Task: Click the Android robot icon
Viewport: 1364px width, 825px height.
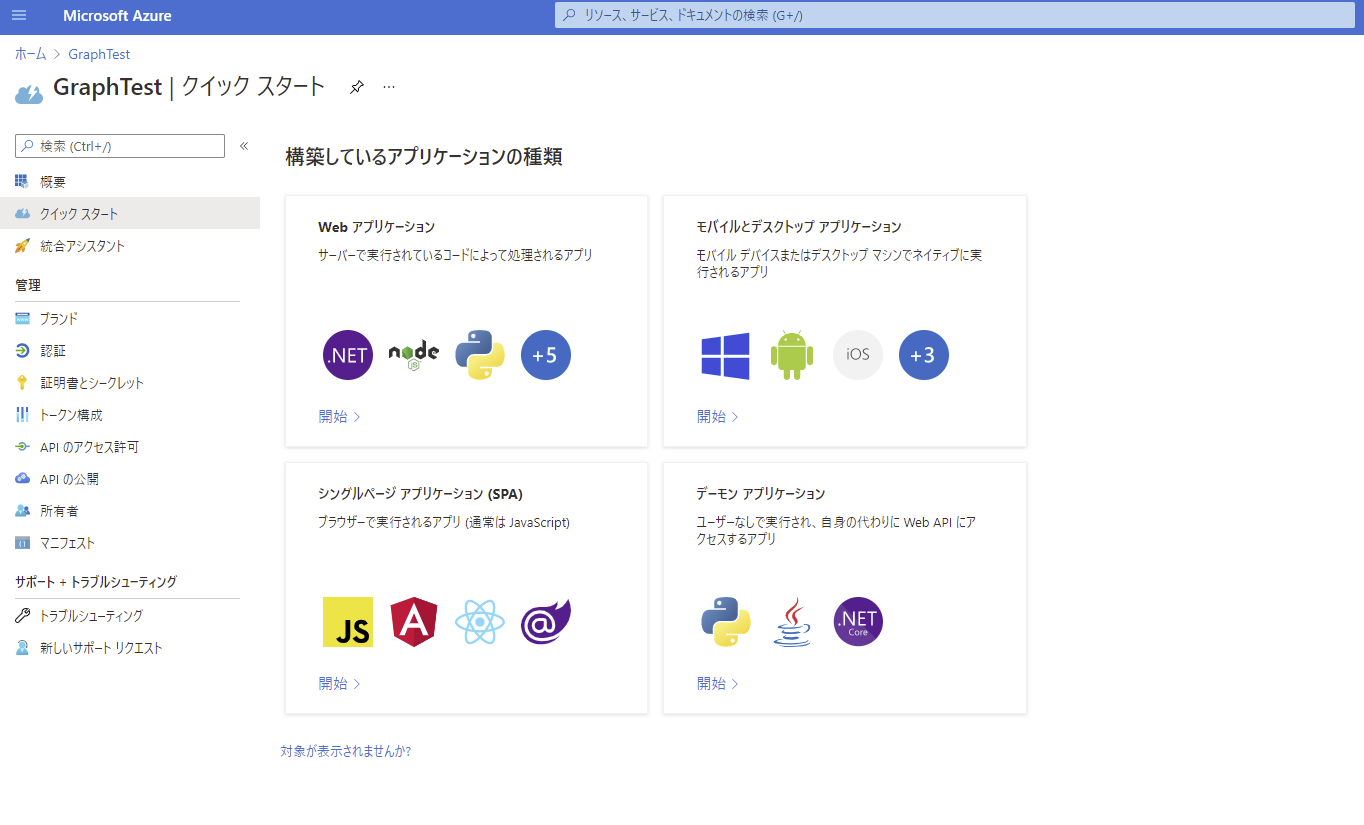Action: (792, 355)
